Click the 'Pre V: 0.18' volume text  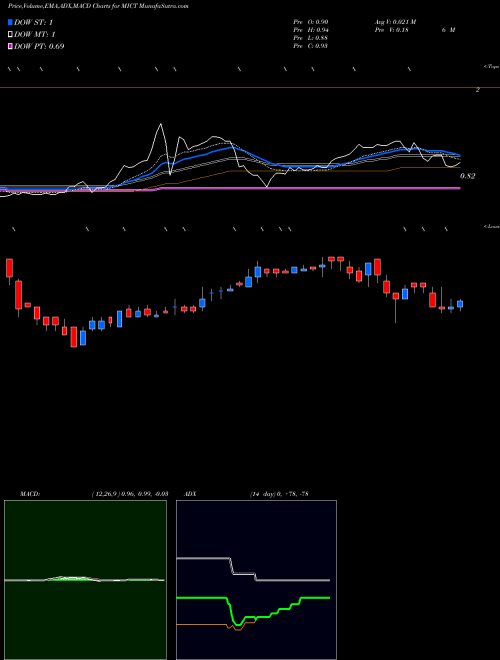tap(391, 30)
